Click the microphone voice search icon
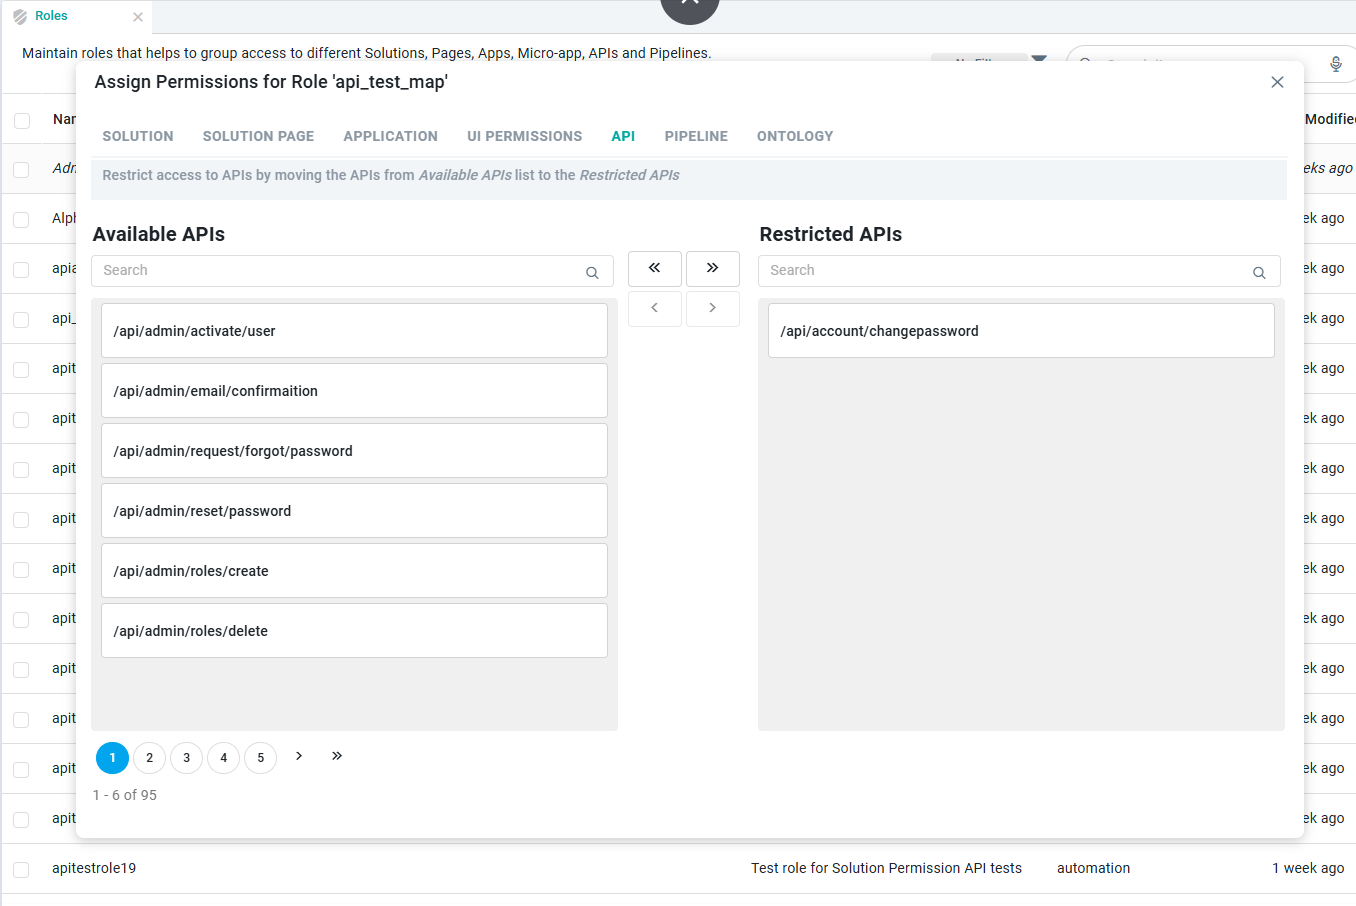Screen dimensions: 1356x906 pyautogui.click(x=1336, y=64)
